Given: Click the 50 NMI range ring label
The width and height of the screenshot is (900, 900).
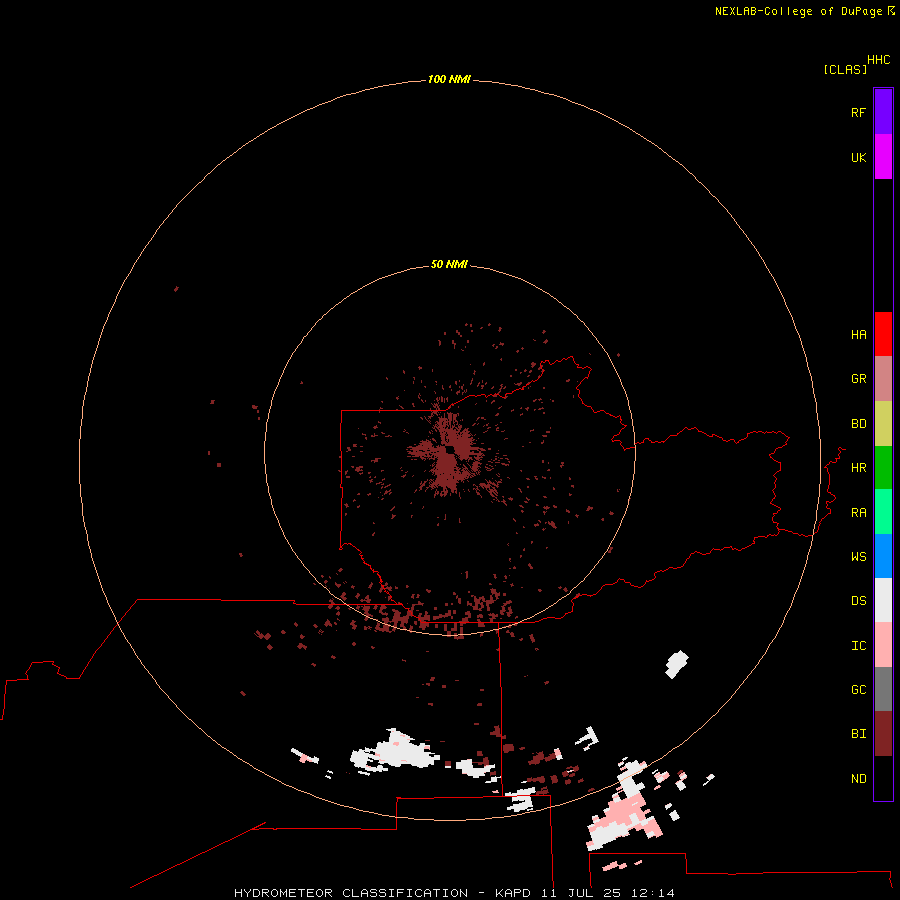Looking at the screenshot, I should 449,264.
